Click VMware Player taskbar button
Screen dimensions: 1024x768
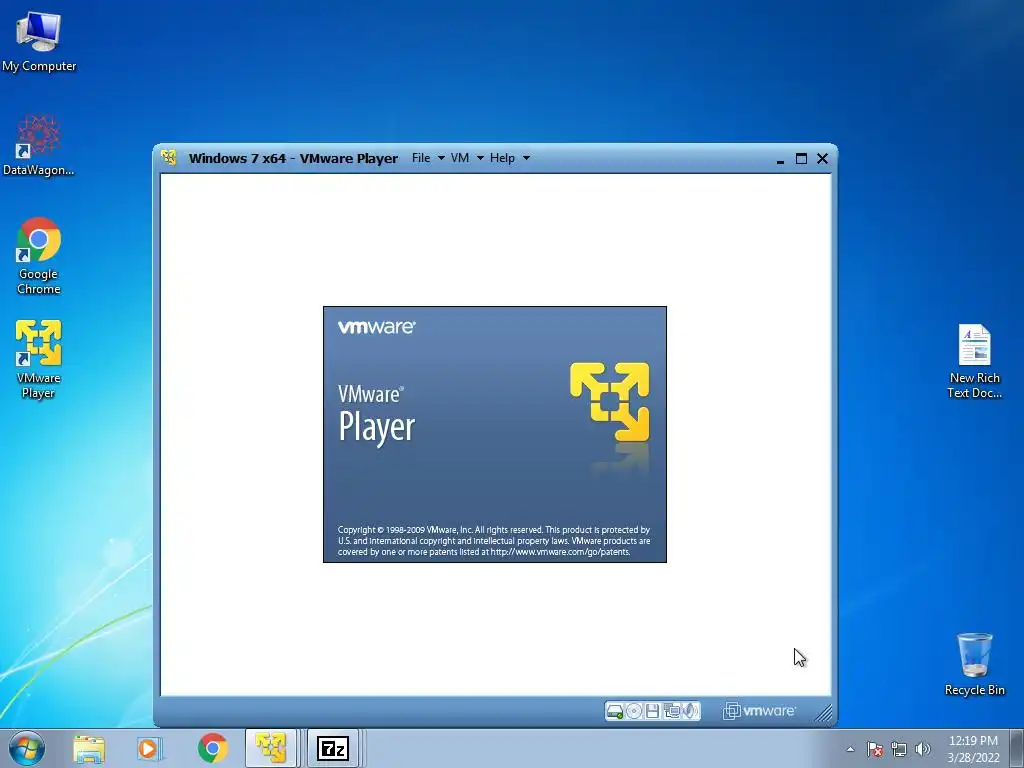272,748
